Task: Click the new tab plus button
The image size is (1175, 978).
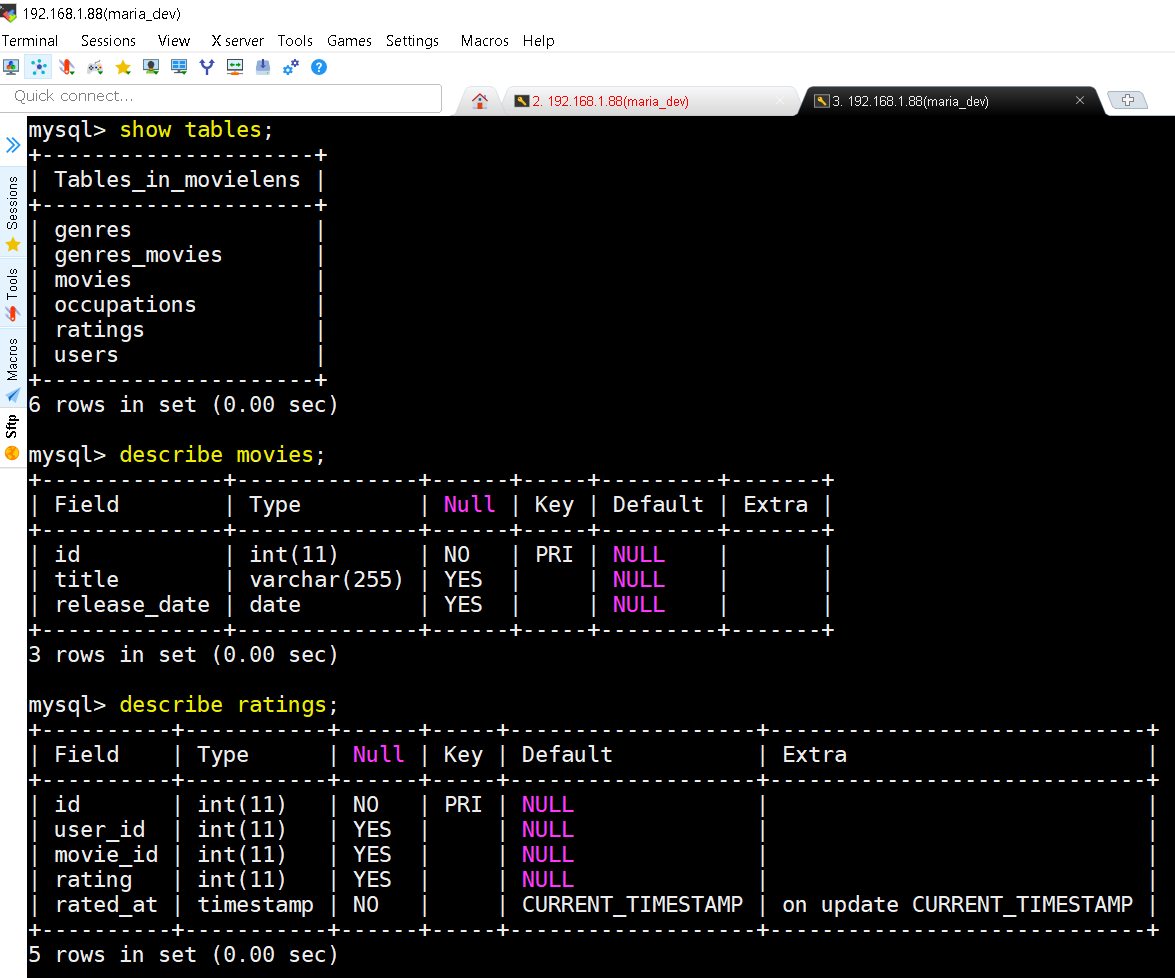Action: coord(1128,100)
